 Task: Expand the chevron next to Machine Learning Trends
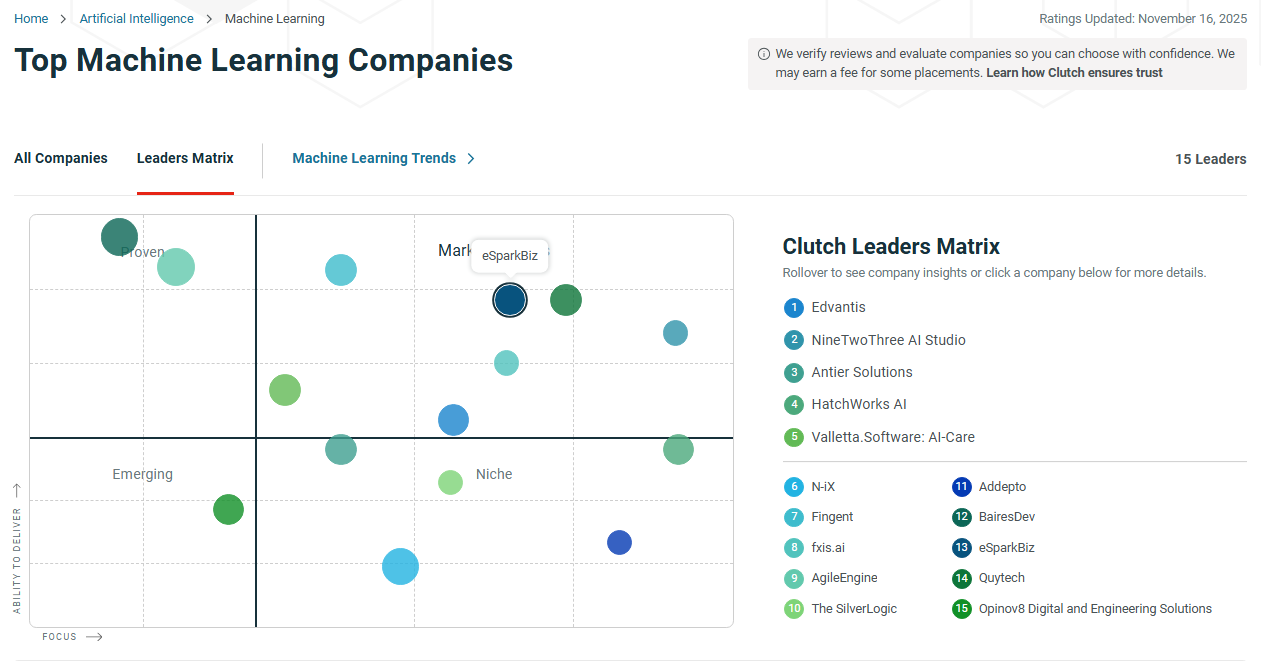(470, 158)
